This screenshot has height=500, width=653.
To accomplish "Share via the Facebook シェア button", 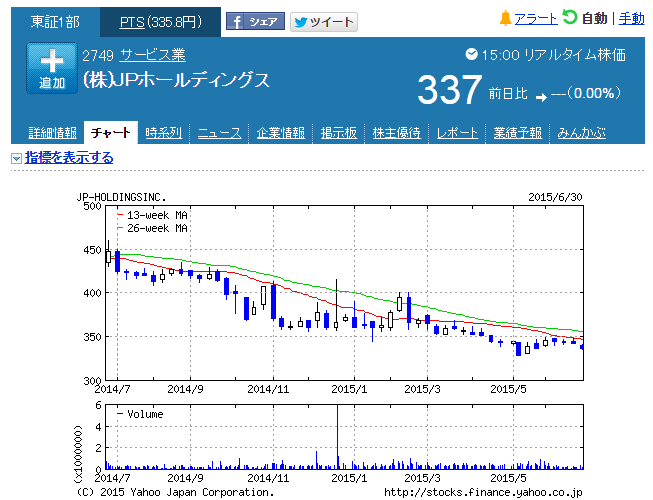I will click(255, 22).
